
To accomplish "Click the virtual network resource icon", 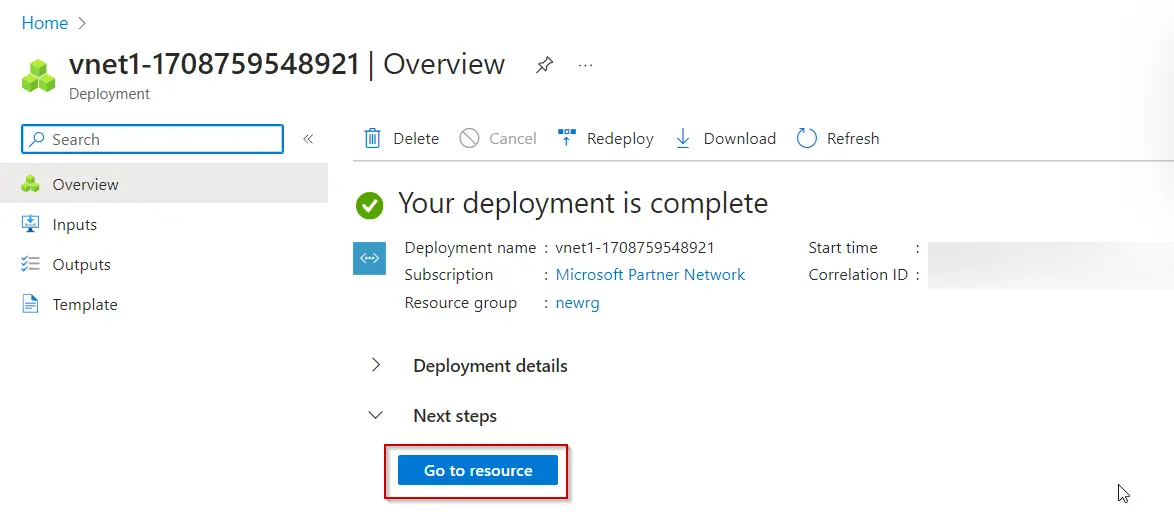I will pyautogui.click(x=369, y=258).
